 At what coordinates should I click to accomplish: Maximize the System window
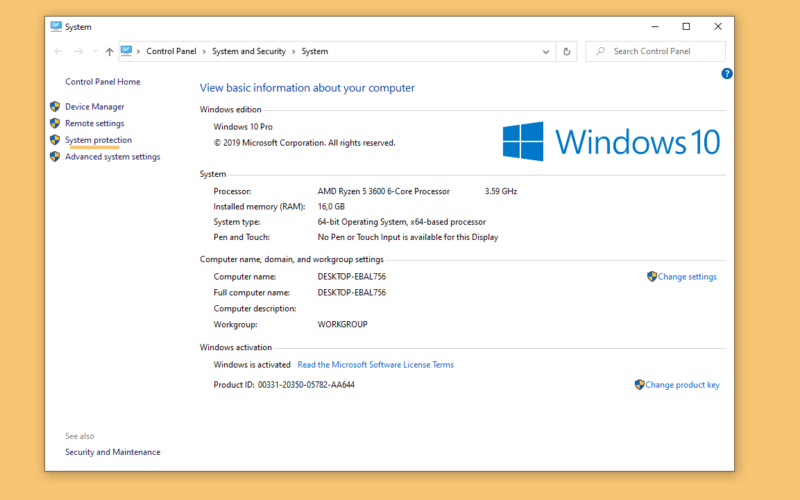coord(686,27)
